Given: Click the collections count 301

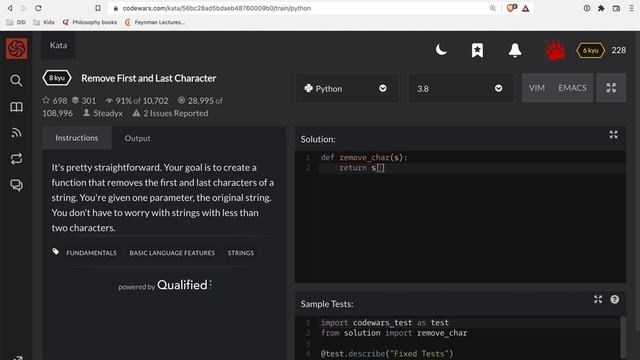Looking at the screenshot, I should (84, 100).
